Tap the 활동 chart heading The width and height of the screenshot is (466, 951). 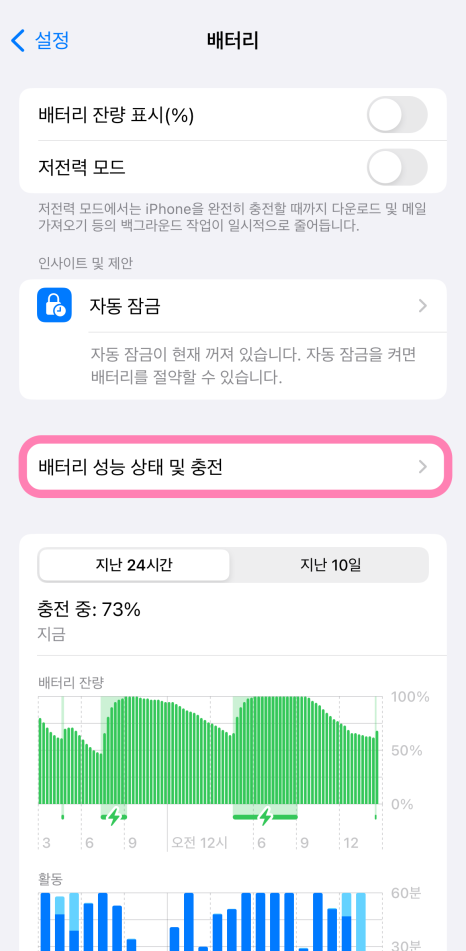(x=50, y=878)
